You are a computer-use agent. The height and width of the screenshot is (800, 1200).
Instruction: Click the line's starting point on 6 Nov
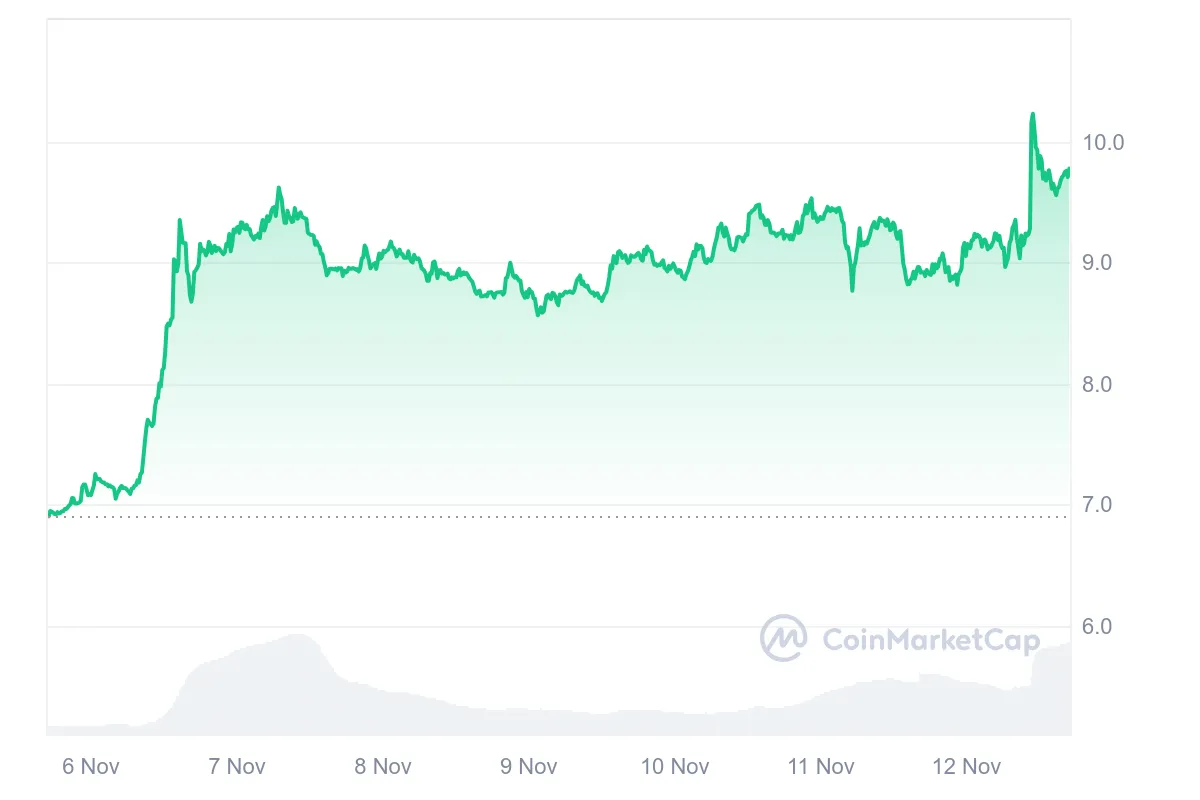click(49, 513)
